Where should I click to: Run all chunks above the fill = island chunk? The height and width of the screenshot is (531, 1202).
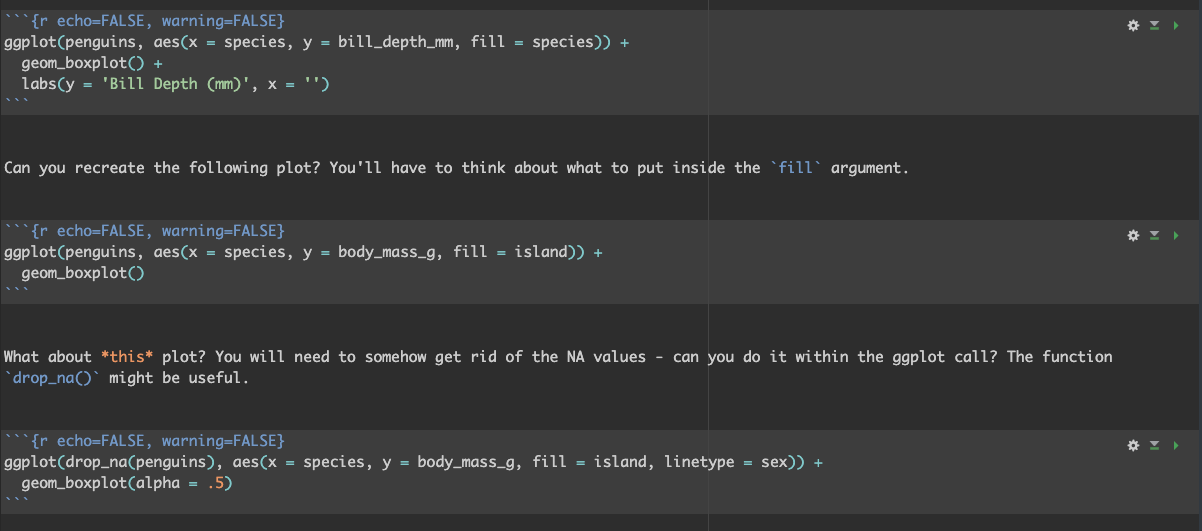pyautogui.click(x=1154, y=235)
